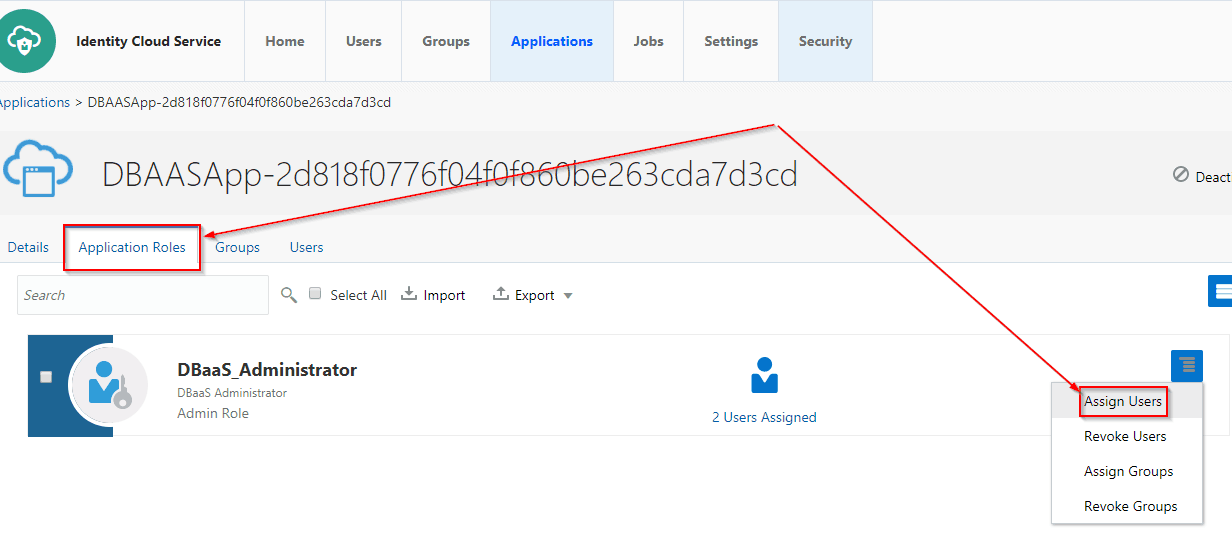Check the Select All checkbox
Viewport: 1232px width, 535px height.
(x=315, y=294)
